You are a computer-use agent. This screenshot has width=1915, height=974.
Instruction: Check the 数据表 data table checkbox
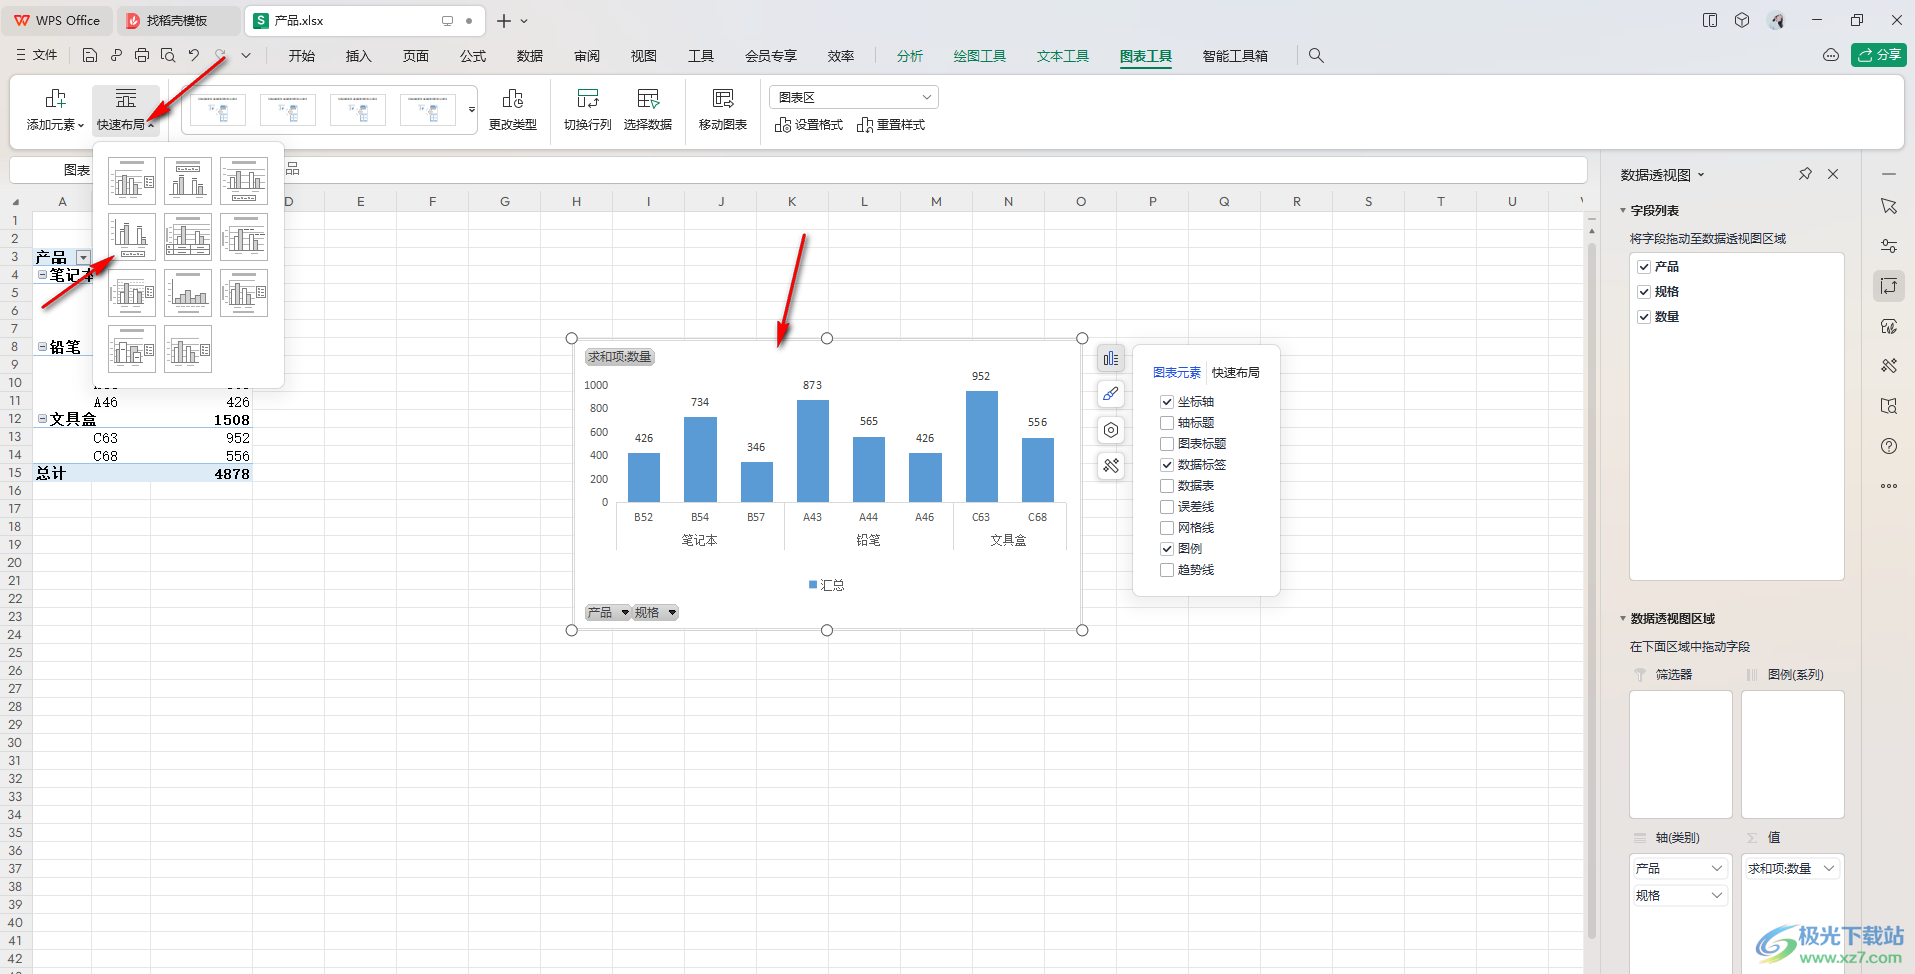pos(1167,486)
